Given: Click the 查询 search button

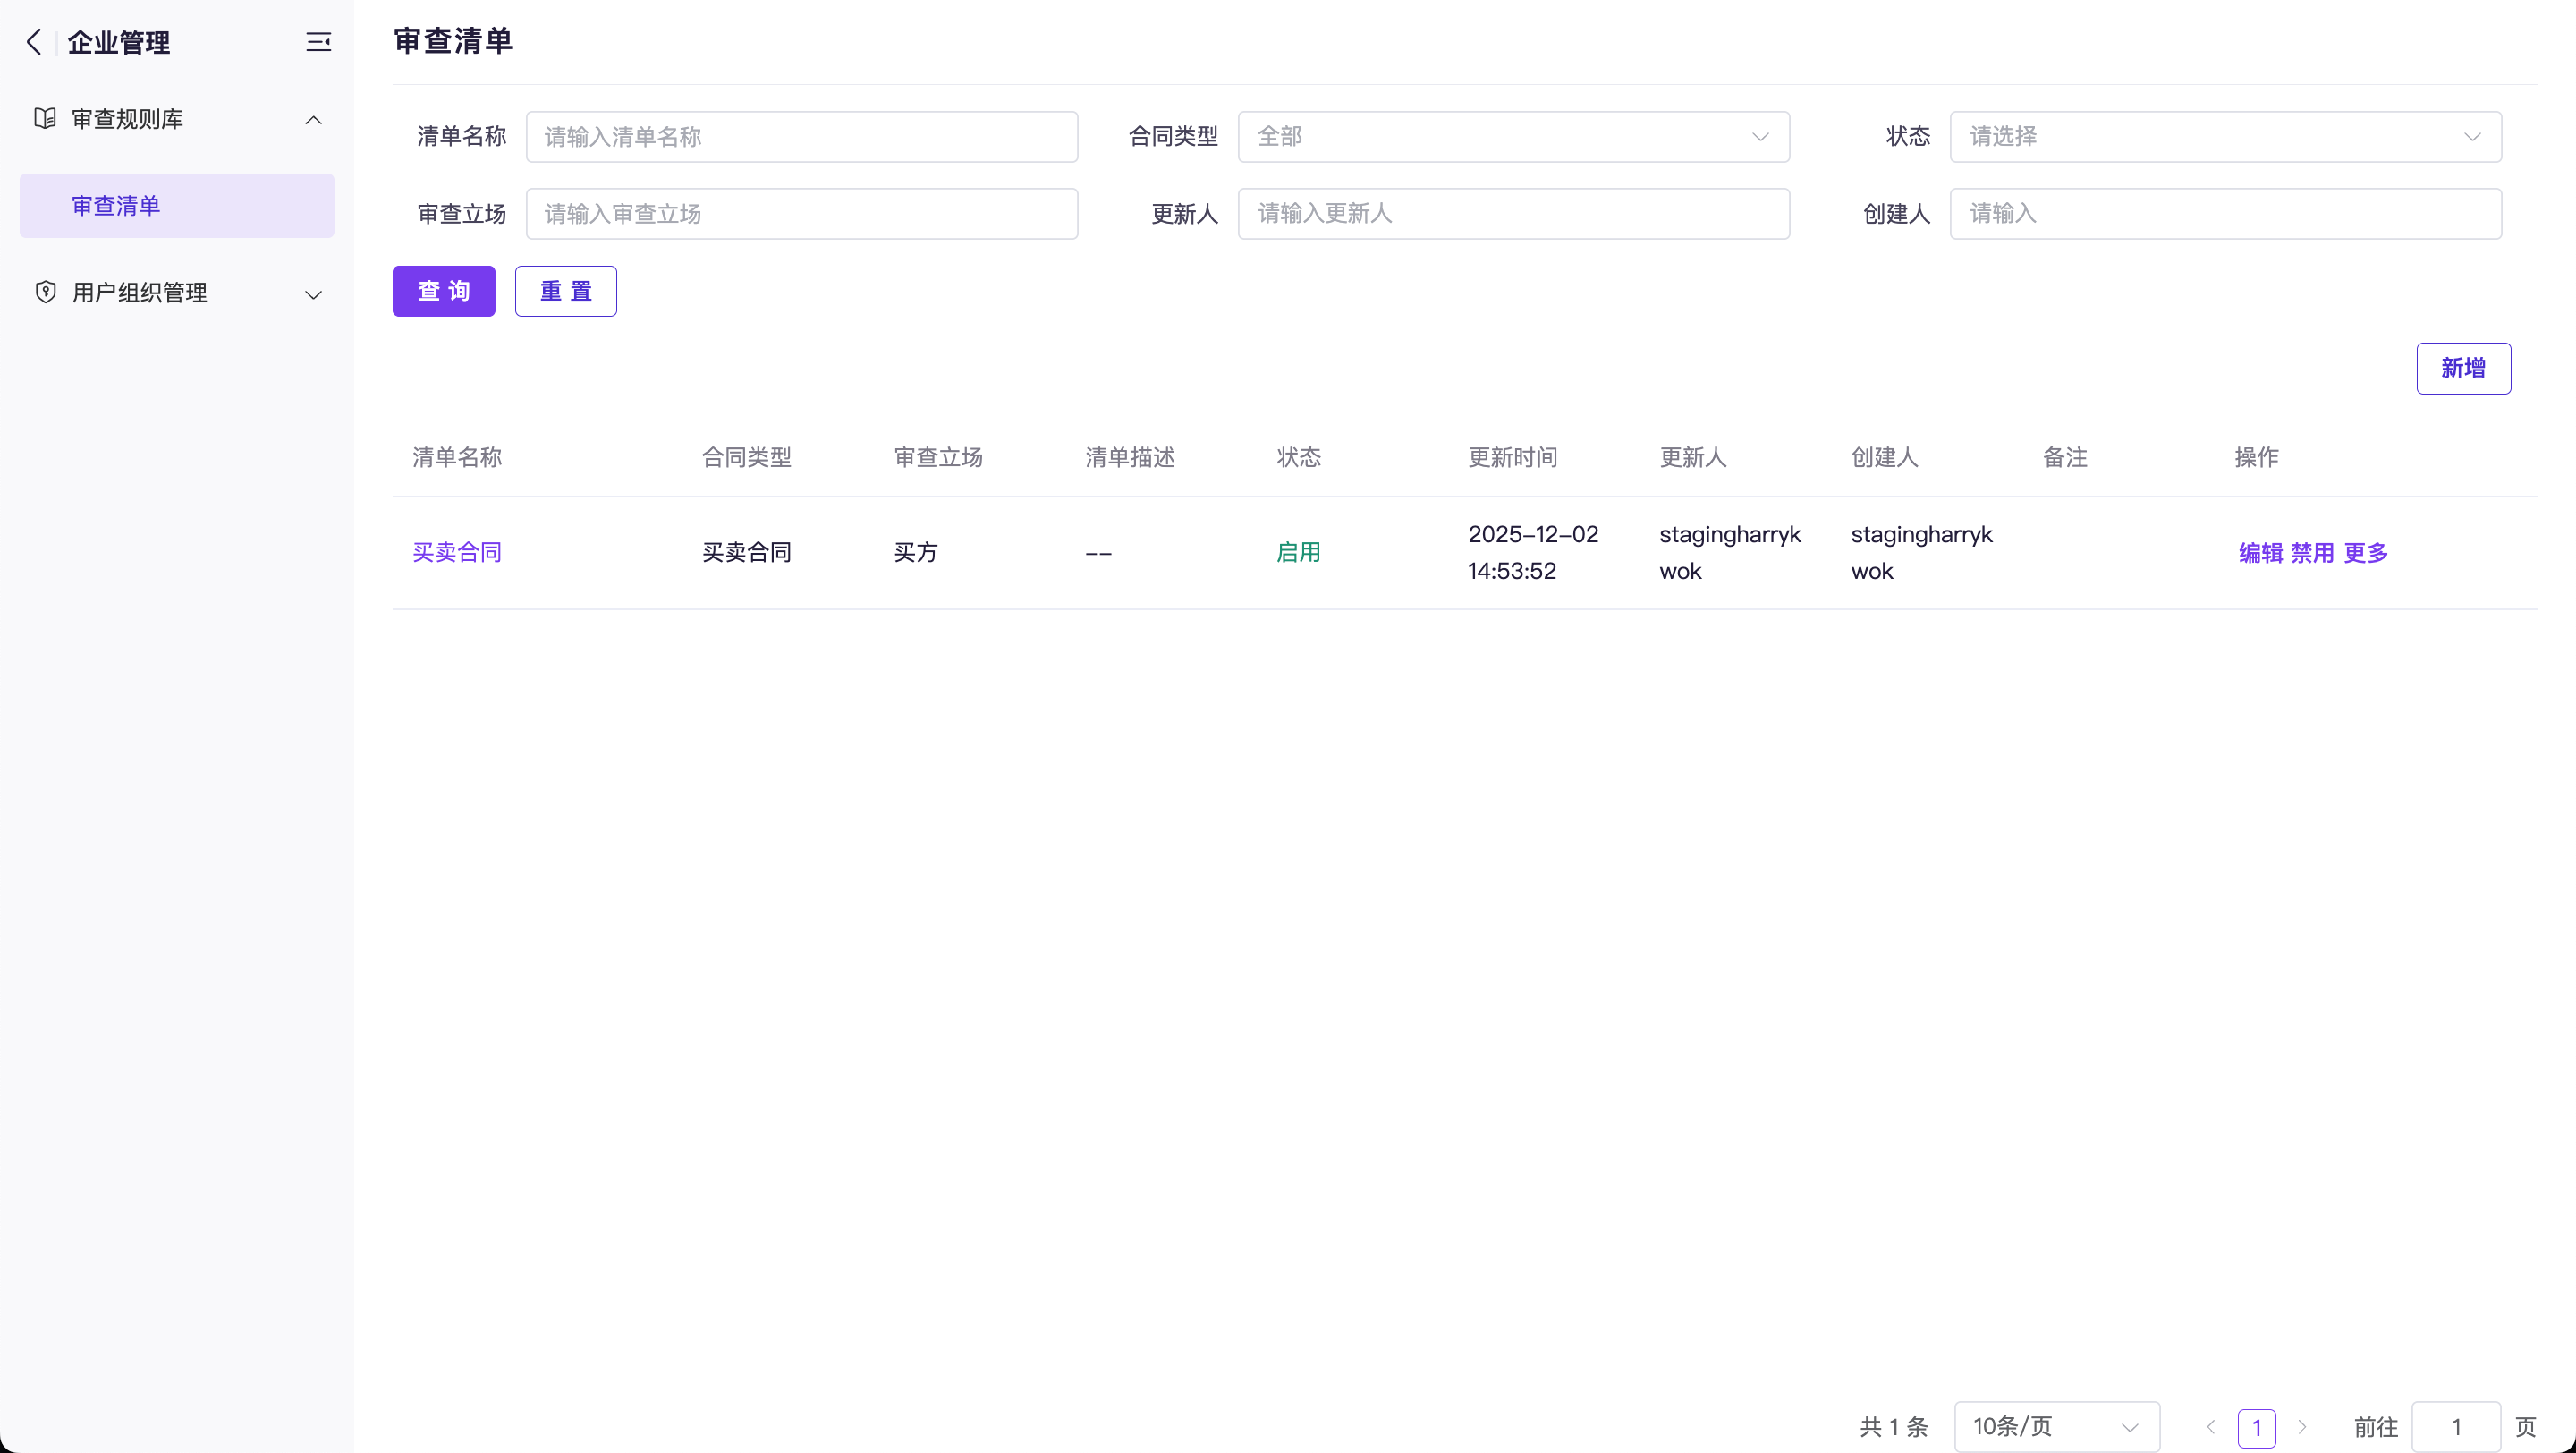Looking at the screenshot, I should click(443, 291).
